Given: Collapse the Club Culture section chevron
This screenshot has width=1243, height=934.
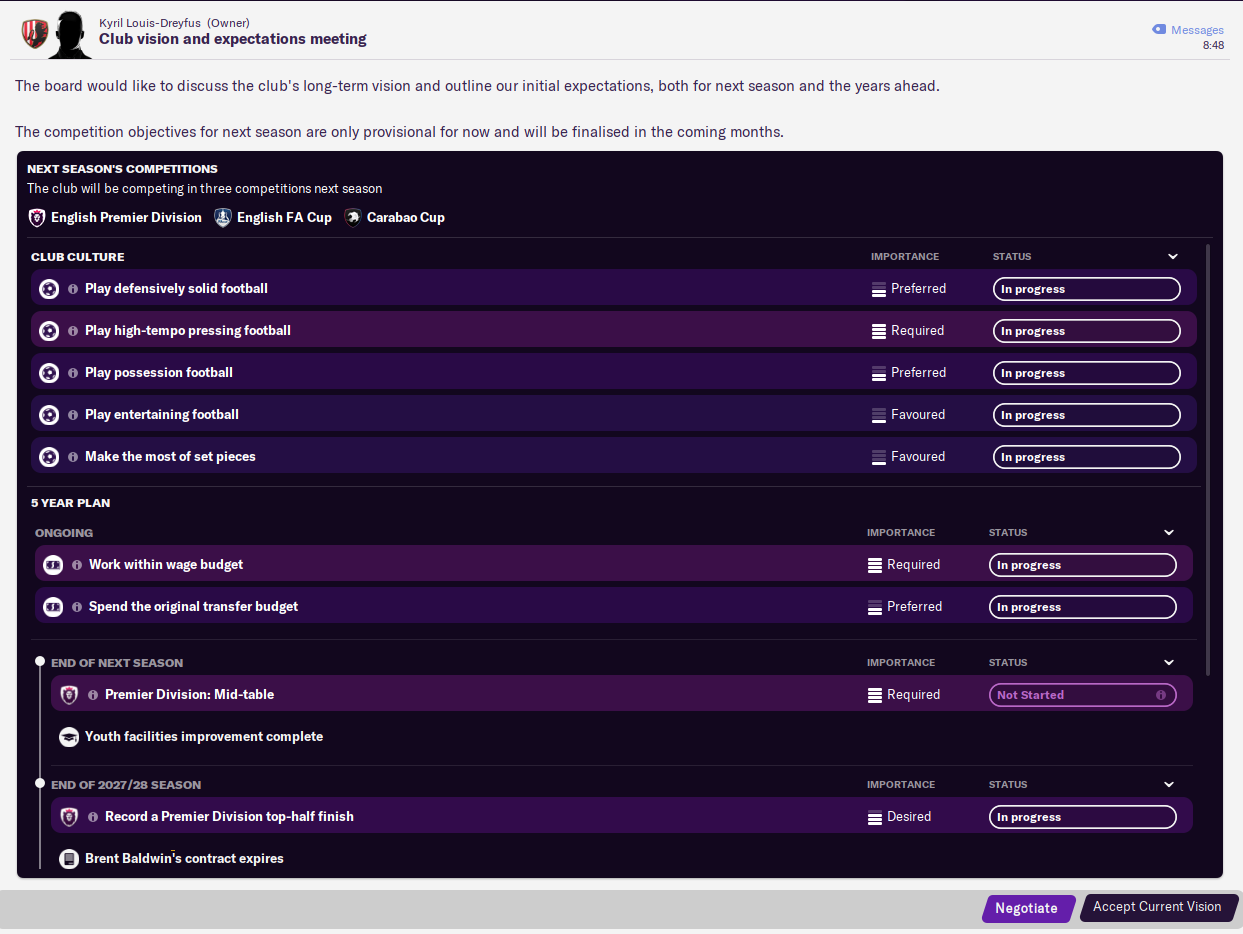Looking at the screenshot, I should [1173, 257].
